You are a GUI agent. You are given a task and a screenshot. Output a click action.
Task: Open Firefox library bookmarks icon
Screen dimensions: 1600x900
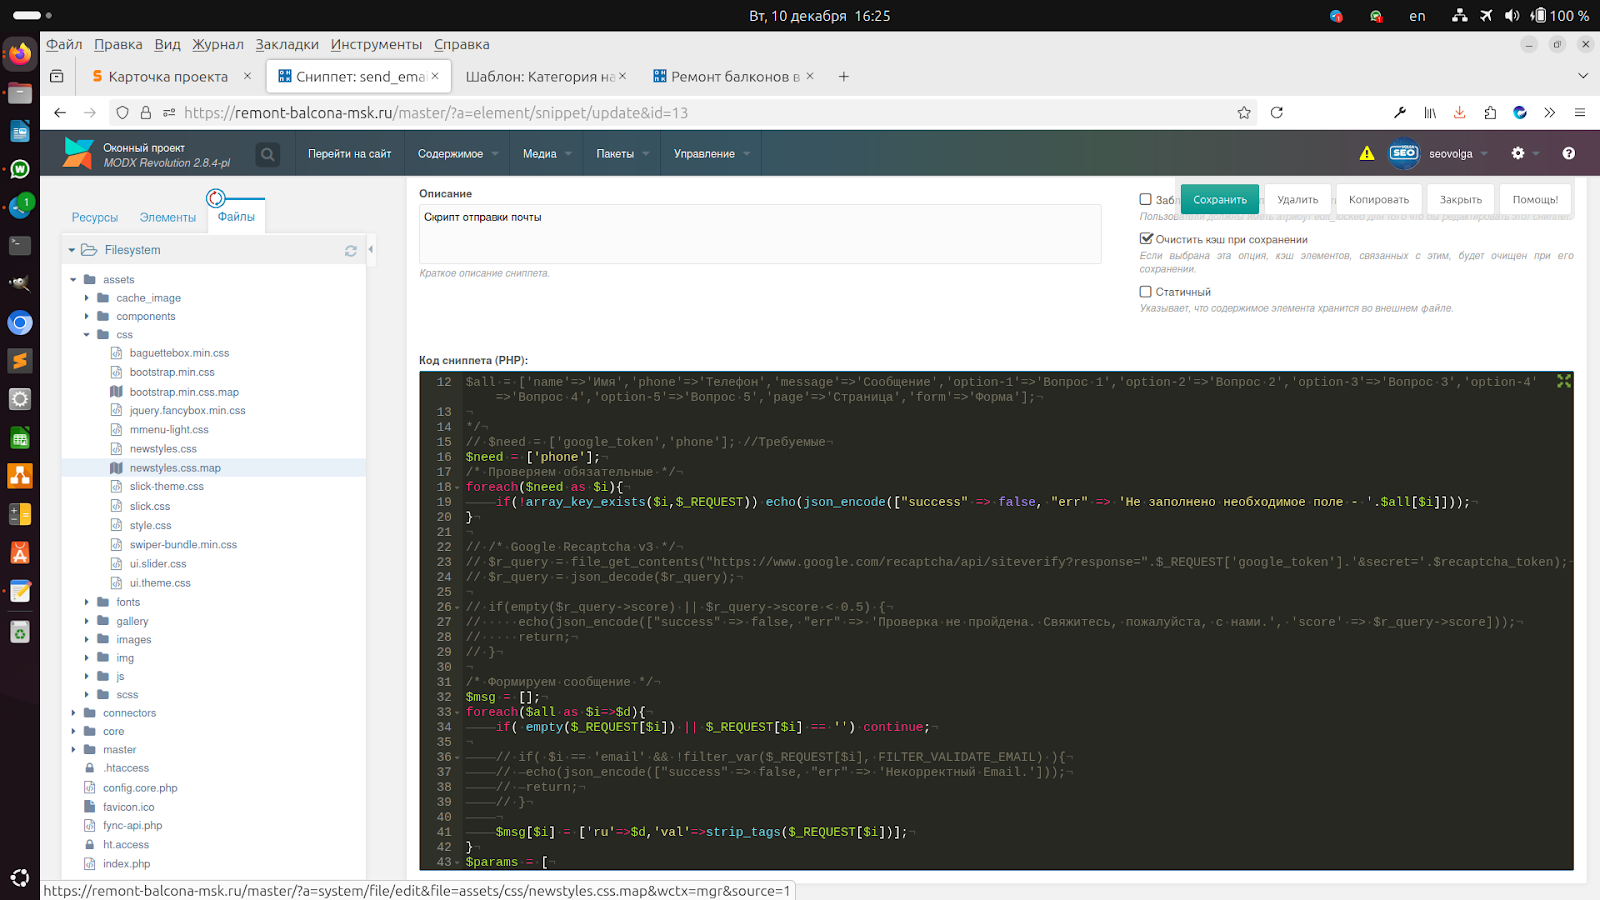click(x=1430, y=113)
